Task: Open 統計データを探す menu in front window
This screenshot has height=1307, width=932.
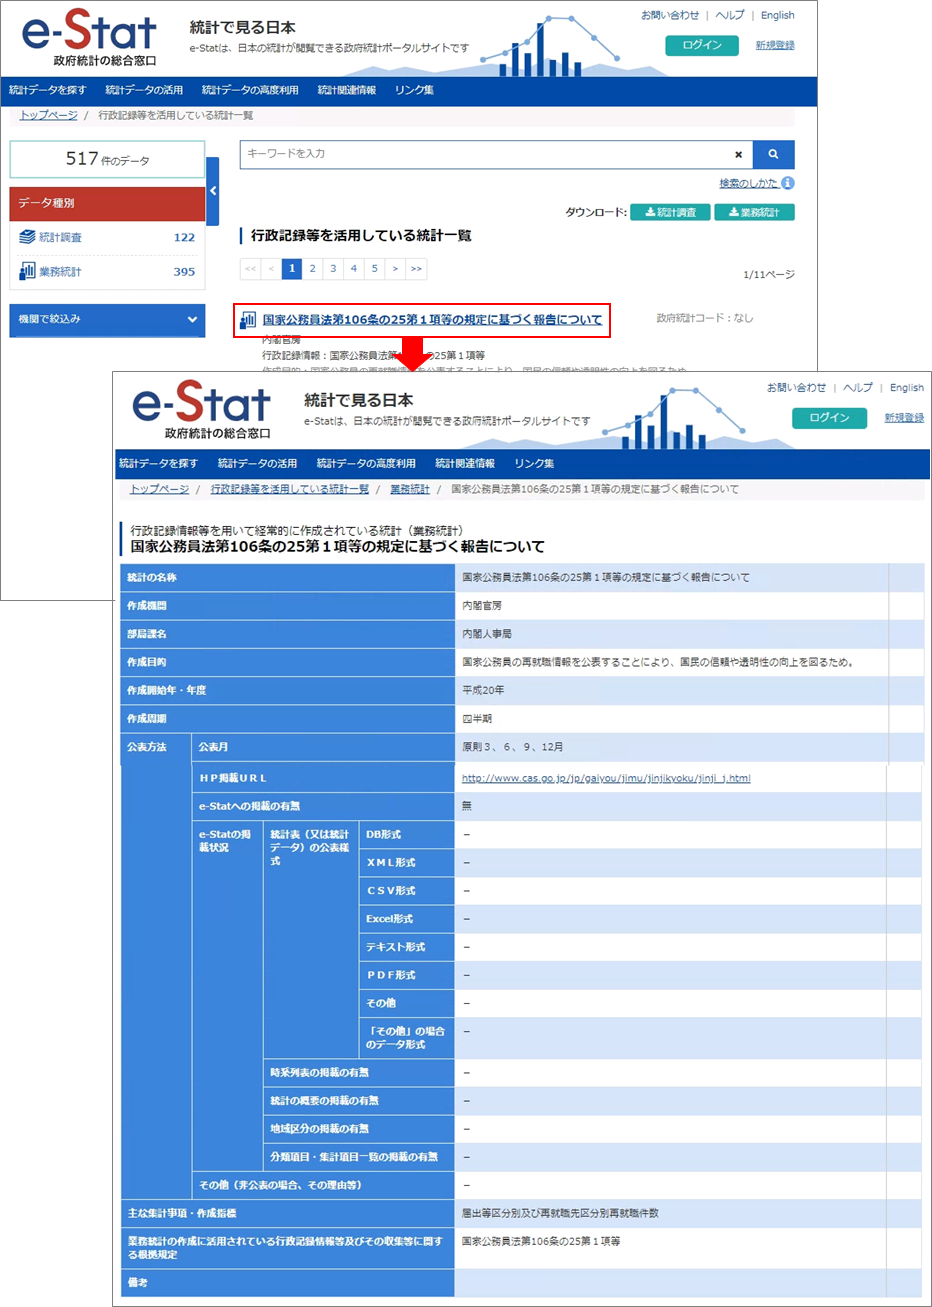Action: pyautogui.click(x=158, y=463)
